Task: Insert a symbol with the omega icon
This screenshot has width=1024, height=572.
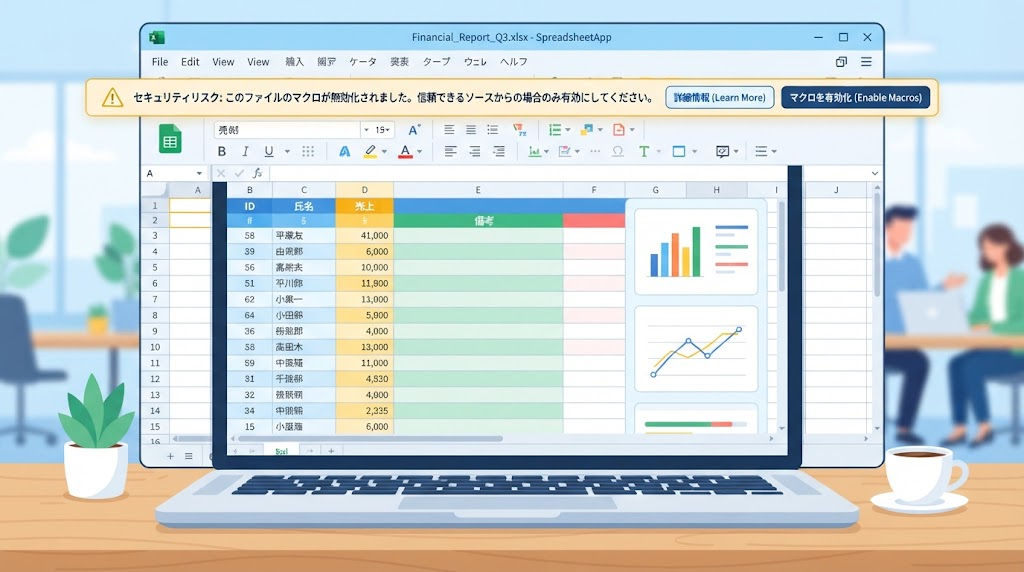Action: pos(618,151)
